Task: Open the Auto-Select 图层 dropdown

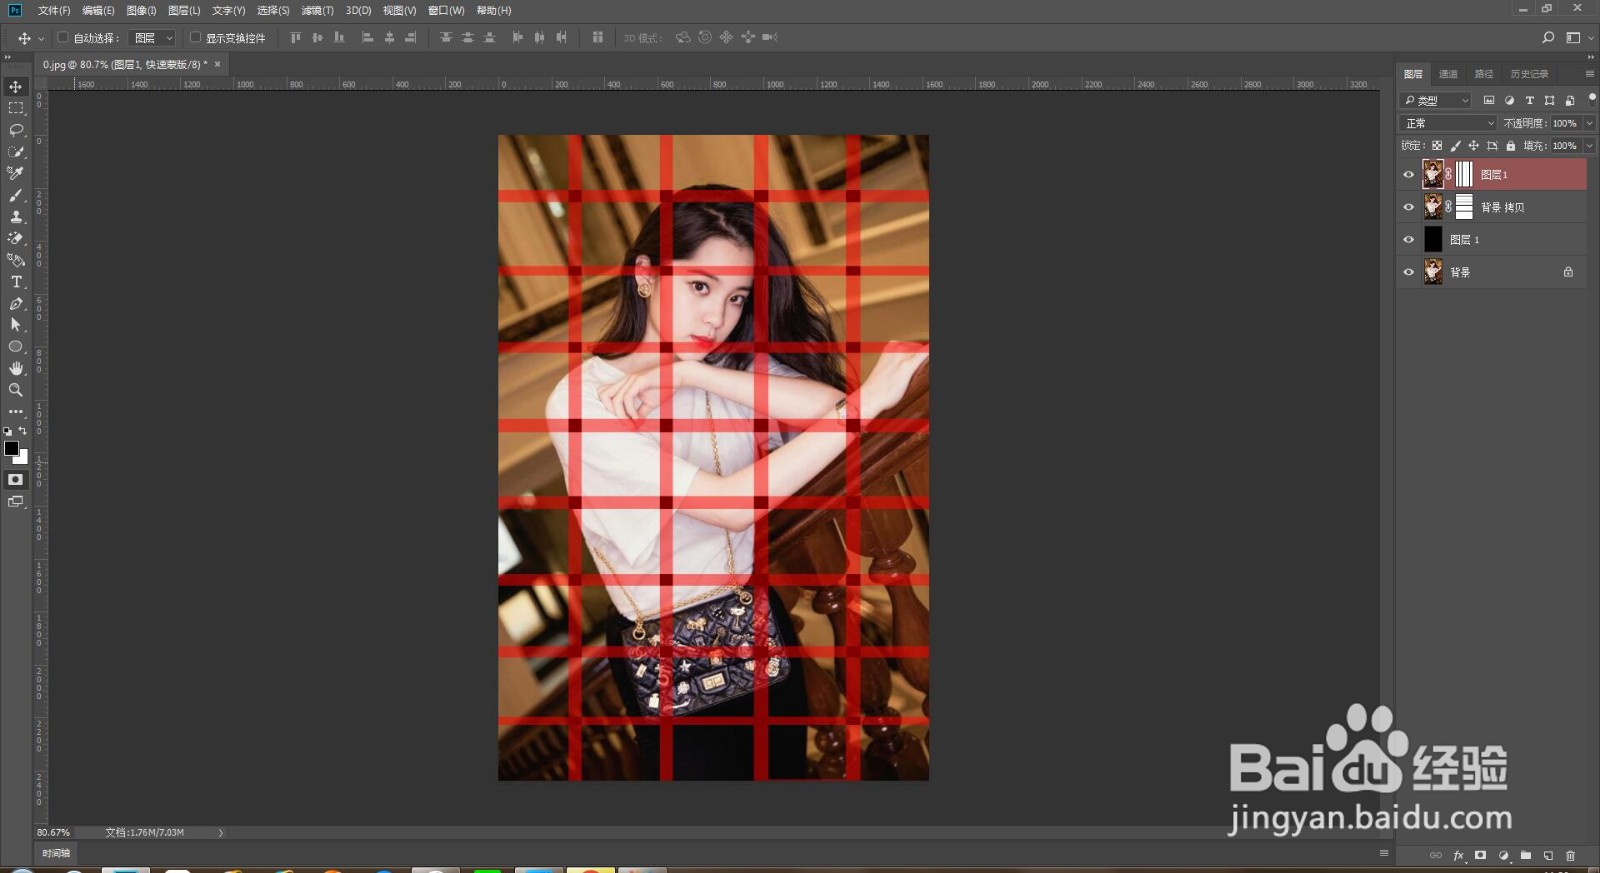Action: (x=153, y=38)
